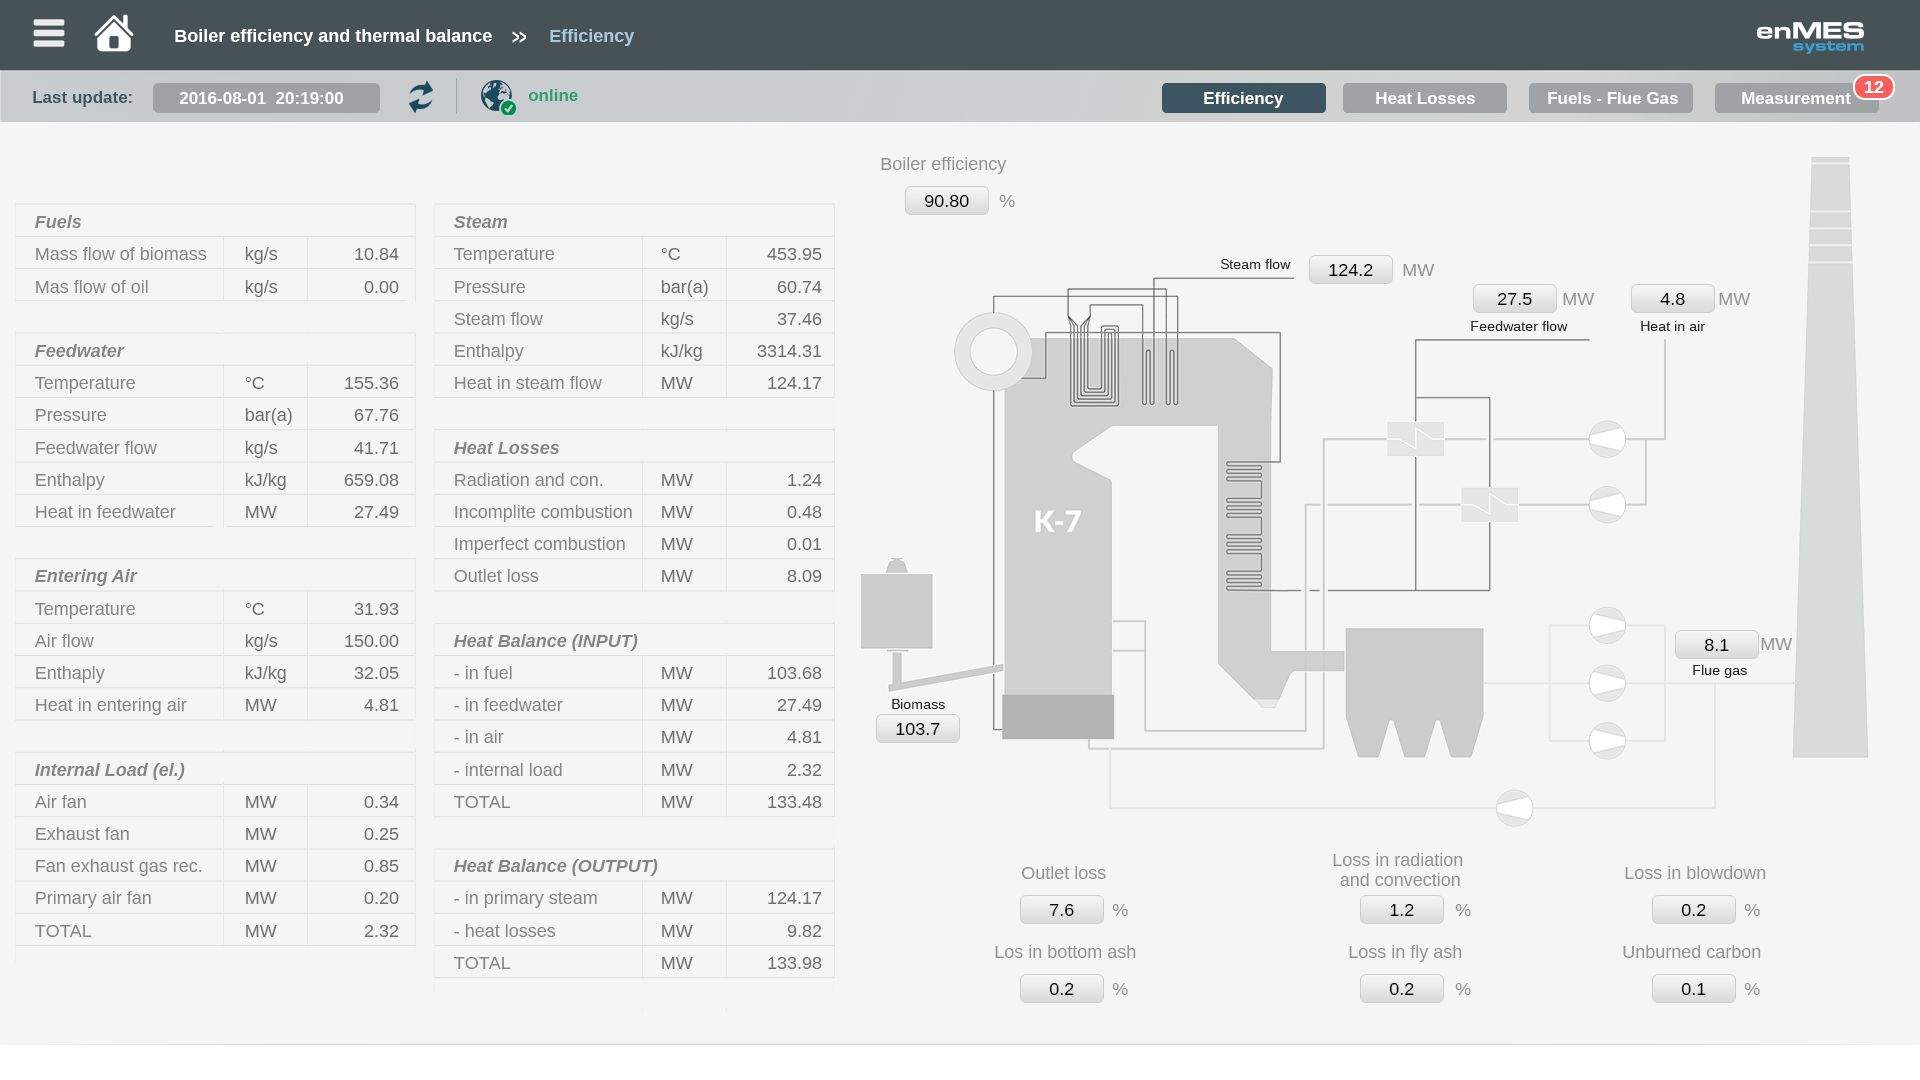This screenshot has width=1920, height=1080.
Task: Click the biomass silo graphic
Action: tap(896, 610)
